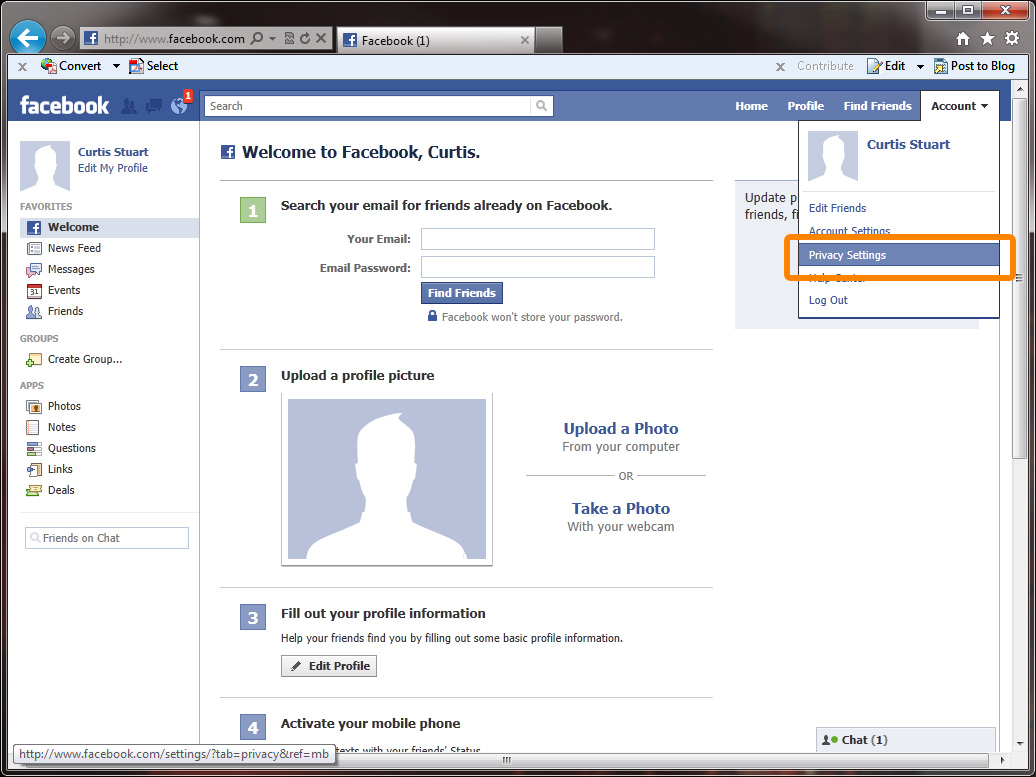Viewport: 1036px width, 777px height.
Task: Click into the Email Password input field
Action: pyautogui.click(x=538, y=267)
